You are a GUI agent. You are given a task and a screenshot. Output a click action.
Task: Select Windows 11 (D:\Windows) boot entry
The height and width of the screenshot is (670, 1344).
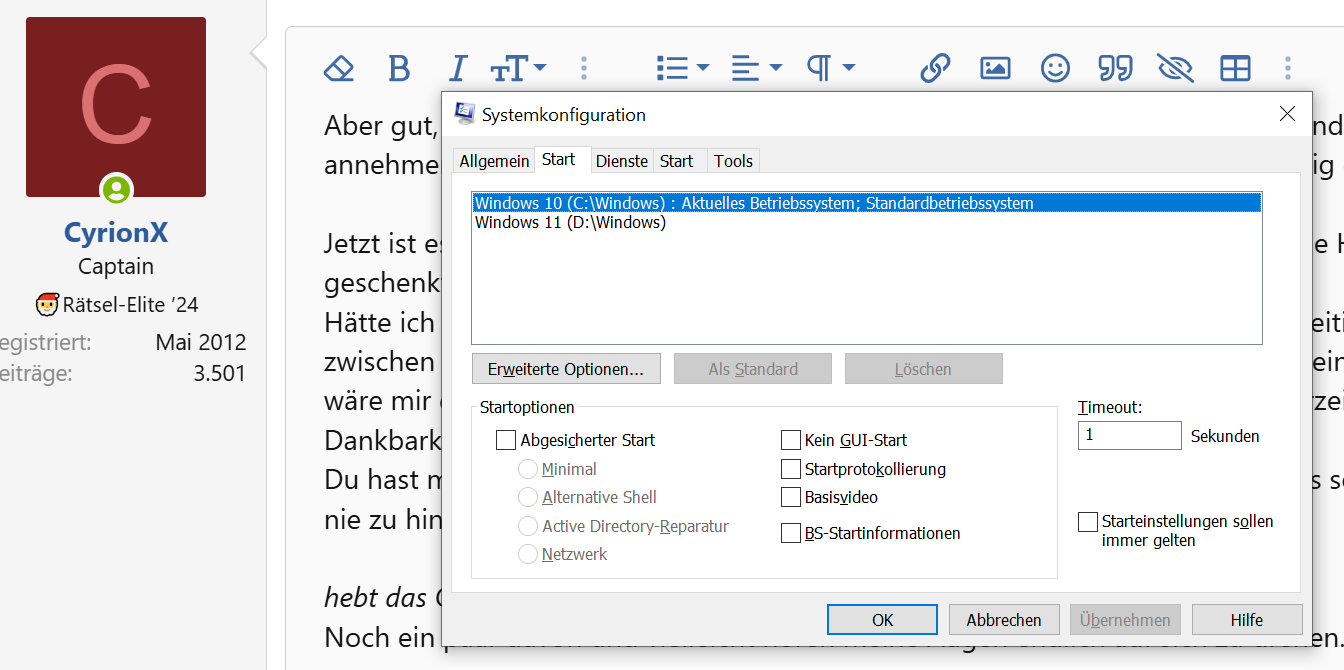pyautogui.click(x=867, y=222)
